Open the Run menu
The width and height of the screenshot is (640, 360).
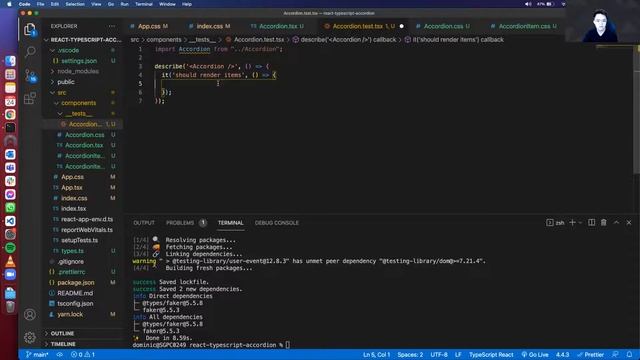[124, 4]
